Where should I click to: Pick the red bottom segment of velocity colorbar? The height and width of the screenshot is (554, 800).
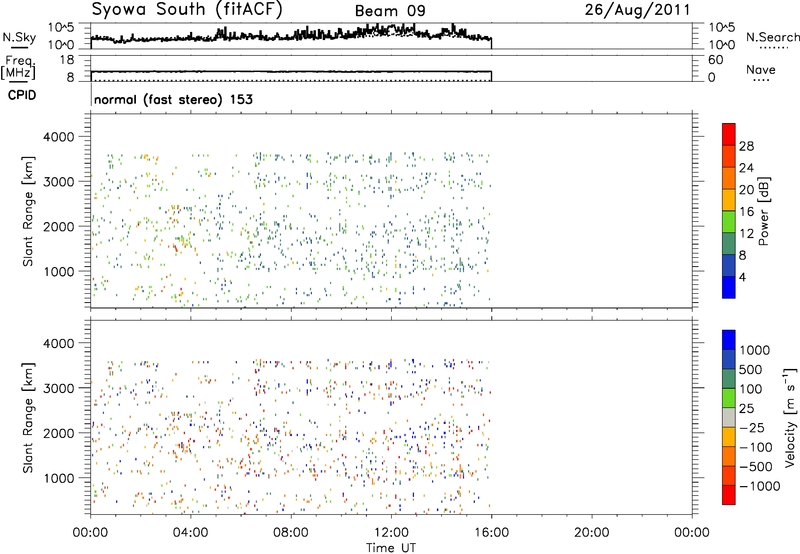(x=729, y=495)
